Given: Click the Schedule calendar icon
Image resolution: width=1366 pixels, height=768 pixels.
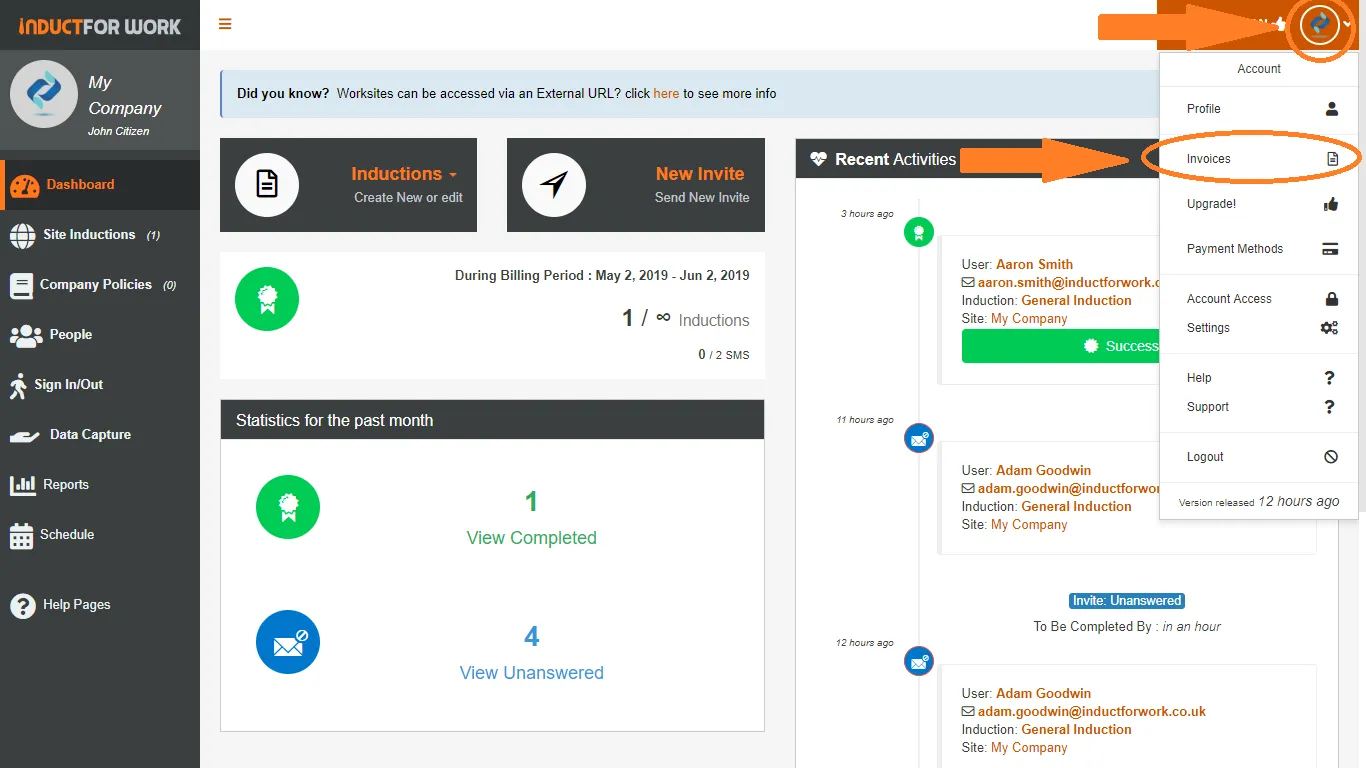Looking at the screenshot, I should (x=21, y=536).
